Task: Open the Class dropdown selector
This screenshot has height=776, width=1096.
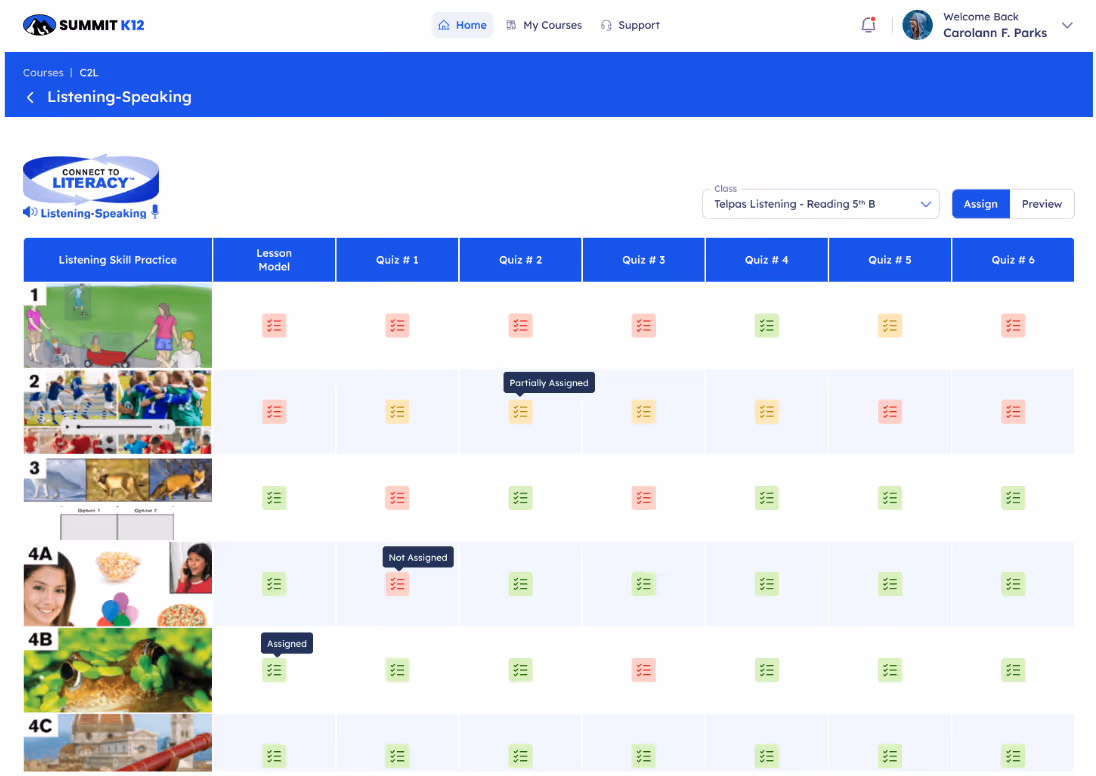Action: click(x=821, y=204)
